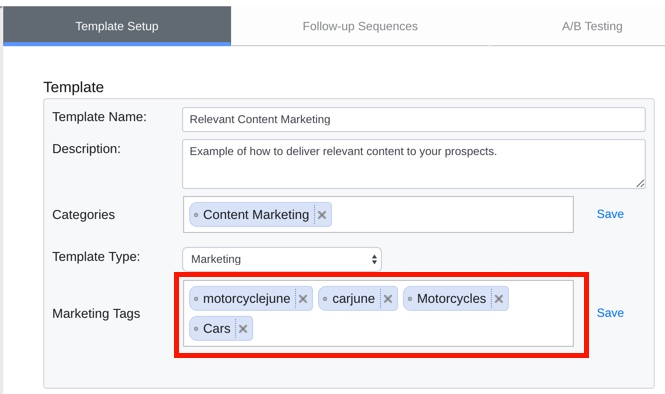Switch to the Follow-up Sequences tab
This screenshot has width=665, height=394.
point(360,26)
